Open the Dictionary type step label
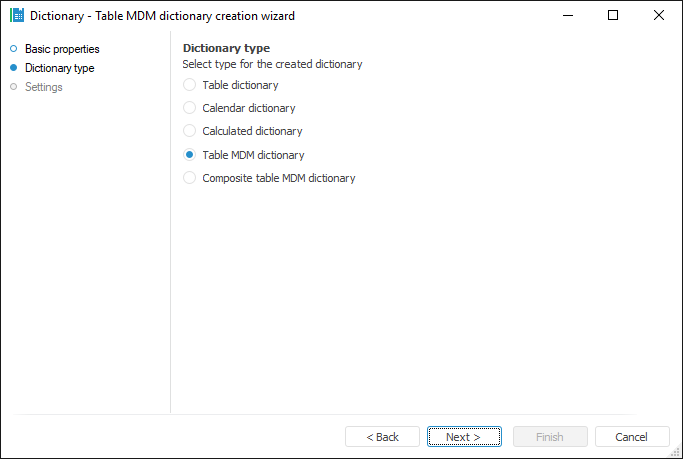 tap(60, 68)
